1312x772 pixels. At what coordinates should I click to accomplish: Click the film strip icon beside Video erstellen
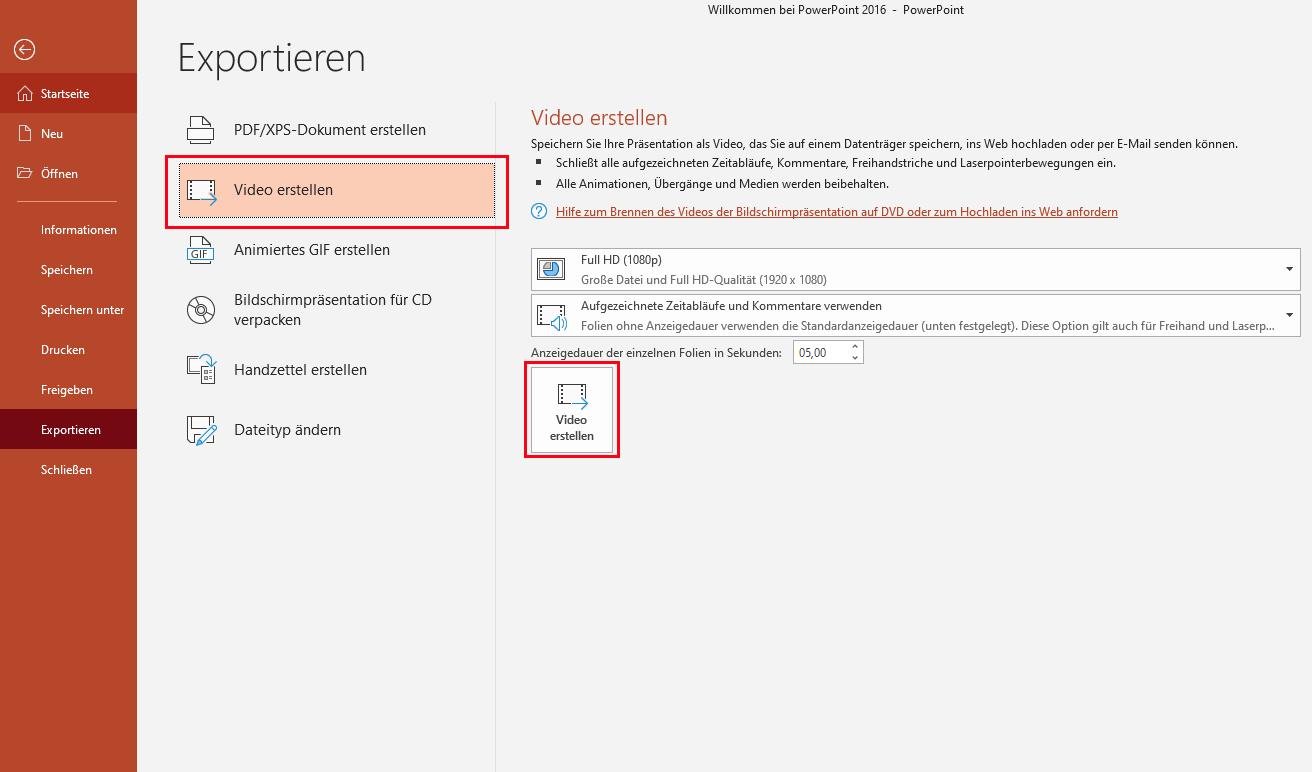tap(202, 191)
